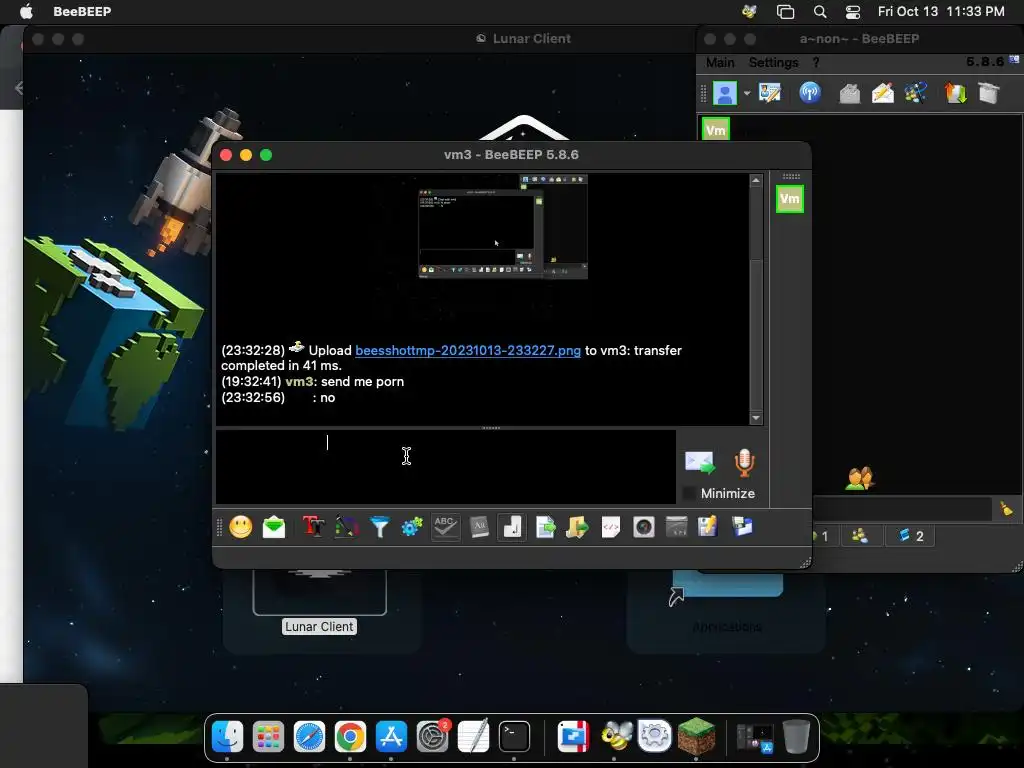This screenshot has height=768, width=1024.
Task: Click the two-people group icon in main window
Action: tap(859, 479)
